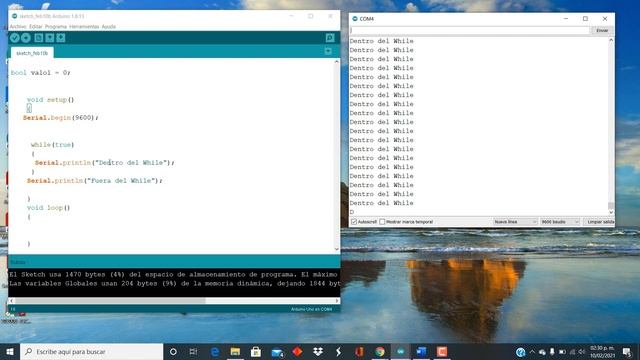Switch to Arduino IDE from the taskbar
The image size is (640, 360).
(x=400, y=351)
